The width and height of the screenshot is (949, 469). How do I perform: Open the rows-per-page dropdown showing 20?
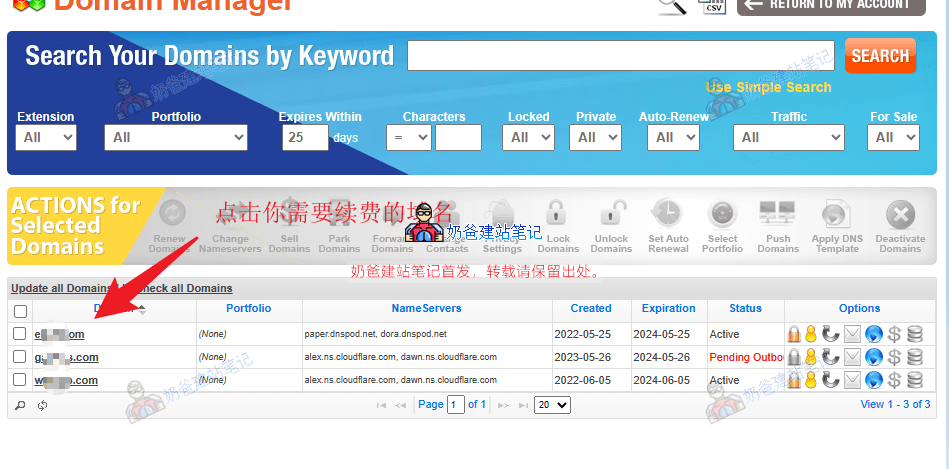pyautogui.click(x=552, y=405)
